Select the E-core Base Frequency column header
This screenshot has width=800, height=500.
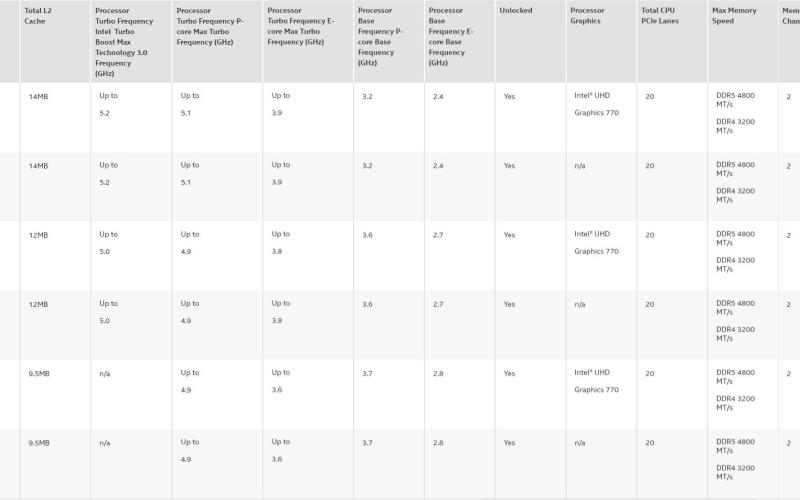pos(451,37)
